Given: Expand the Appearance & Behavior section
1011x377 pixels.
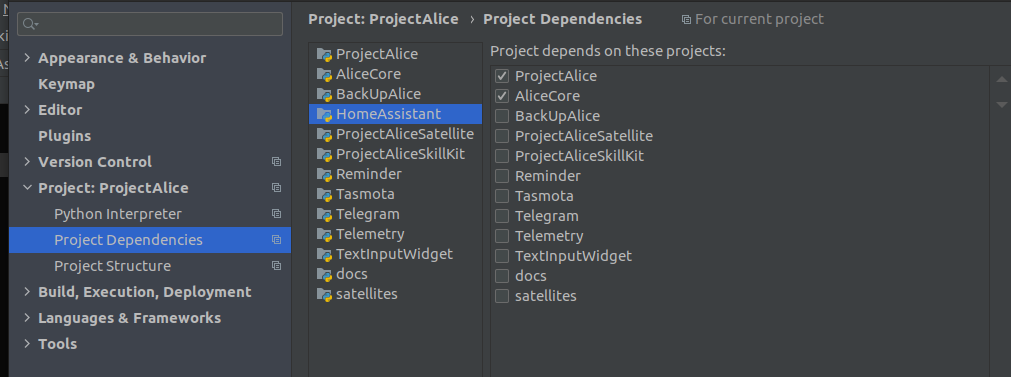Looking at the screenshot, I should (26, 58).
